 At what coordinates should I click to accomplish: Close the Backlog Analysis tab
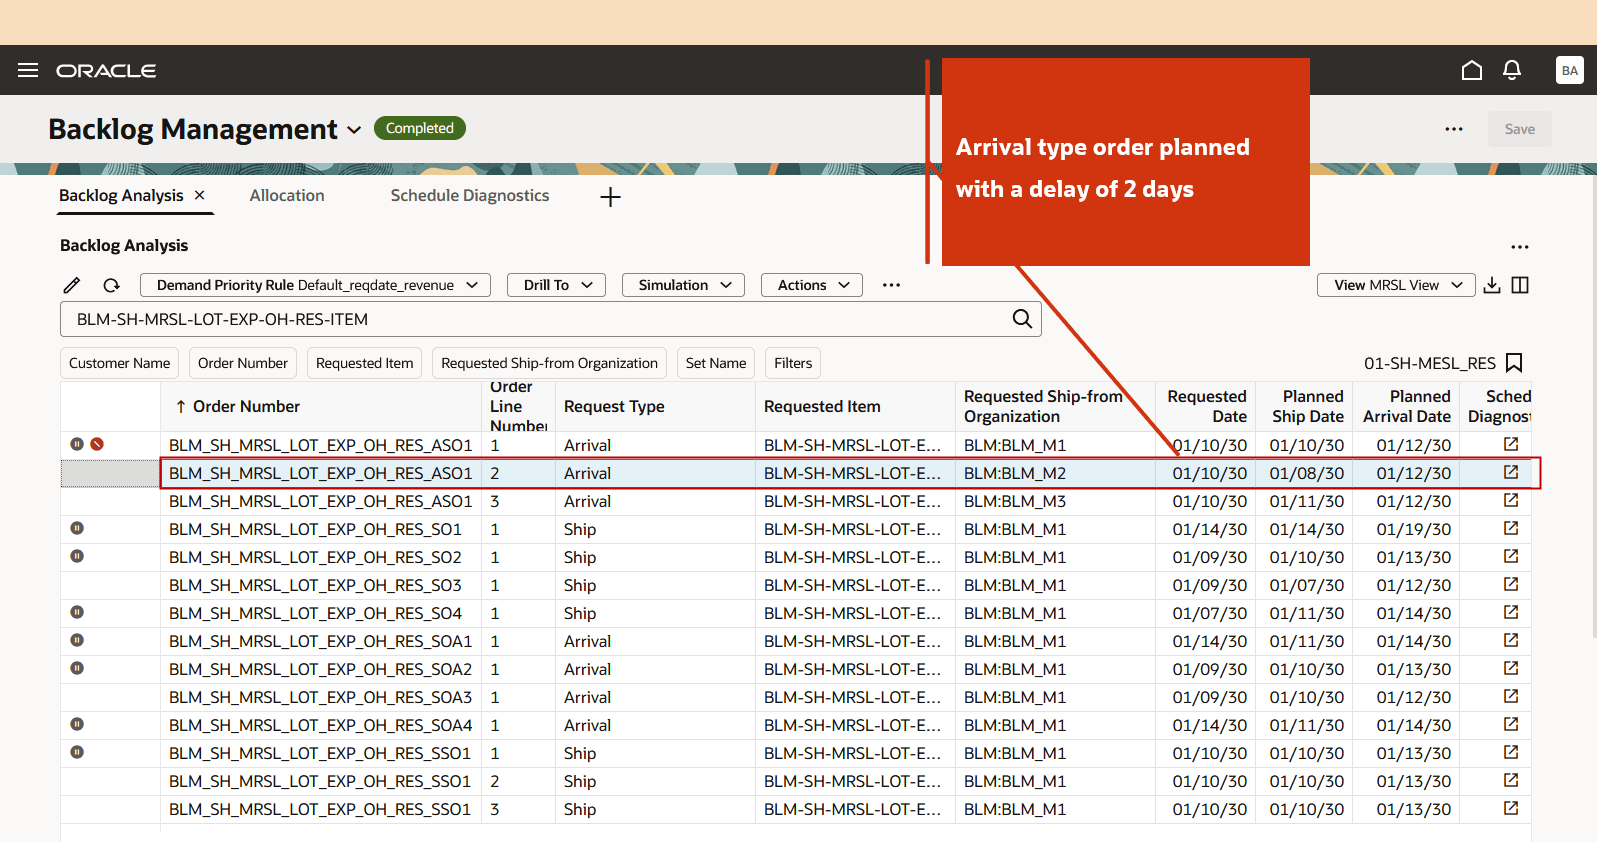(x=199, y=195)
